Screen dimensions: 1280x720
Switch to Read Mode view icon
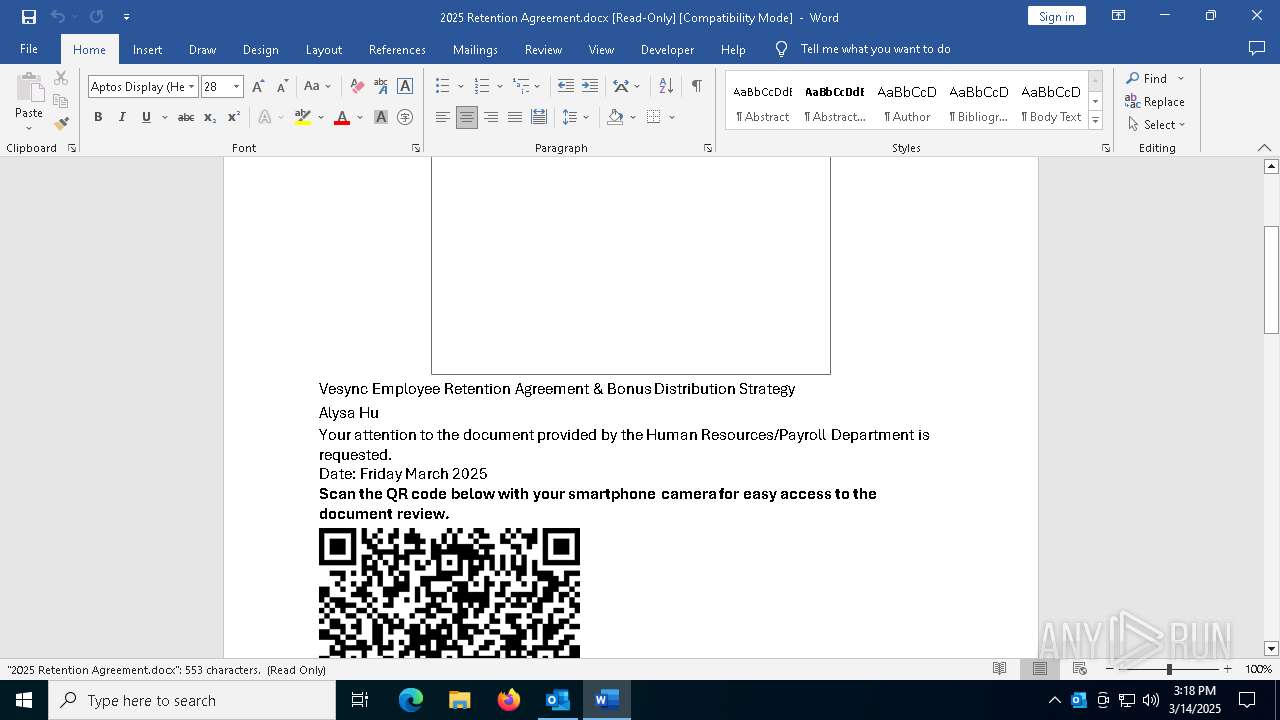(999, 669)
